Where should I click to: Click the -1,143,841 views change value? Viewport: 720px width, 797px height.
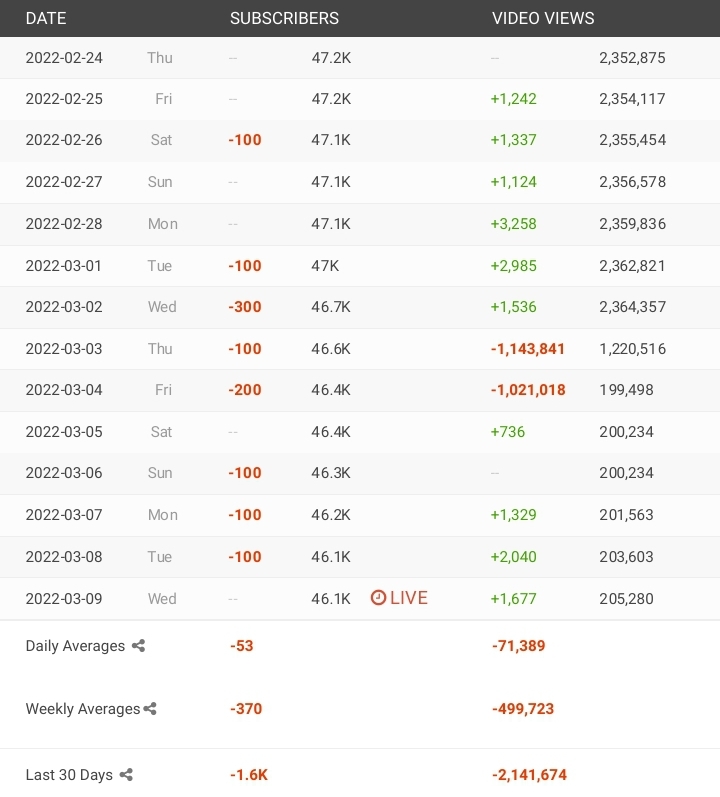[527, 349]
